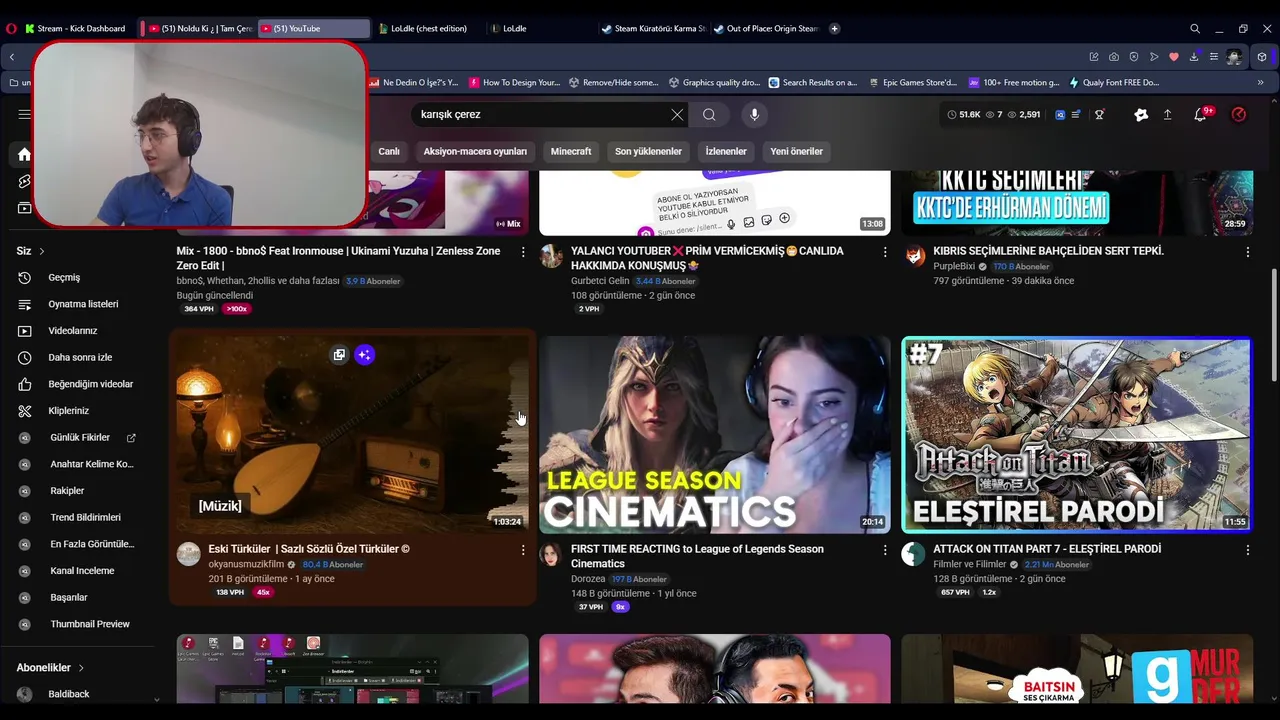Image resolution: width=1280 pixels, height=720 pixels.
Task: Take a browser snapshot with camera icon
Action: point(1114,57)
